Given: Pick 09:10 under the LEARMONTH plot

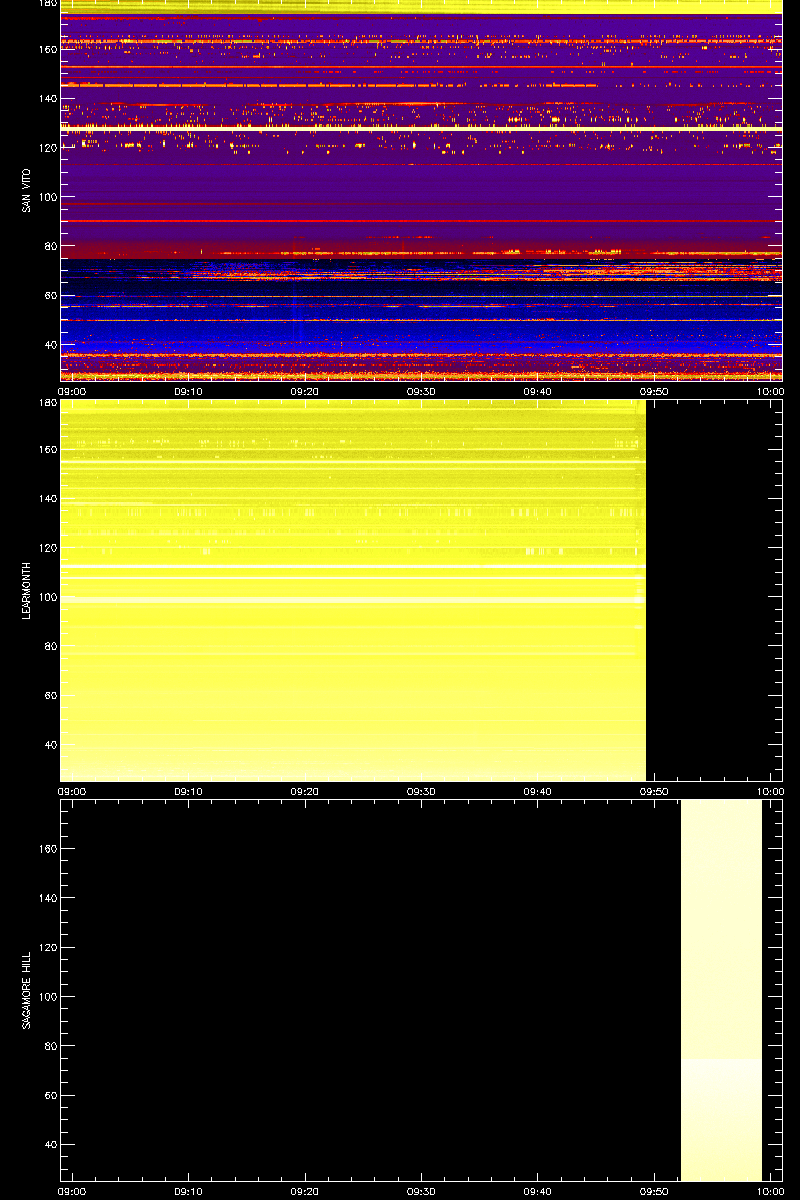Looking at the screenshot, I should 189,792.
